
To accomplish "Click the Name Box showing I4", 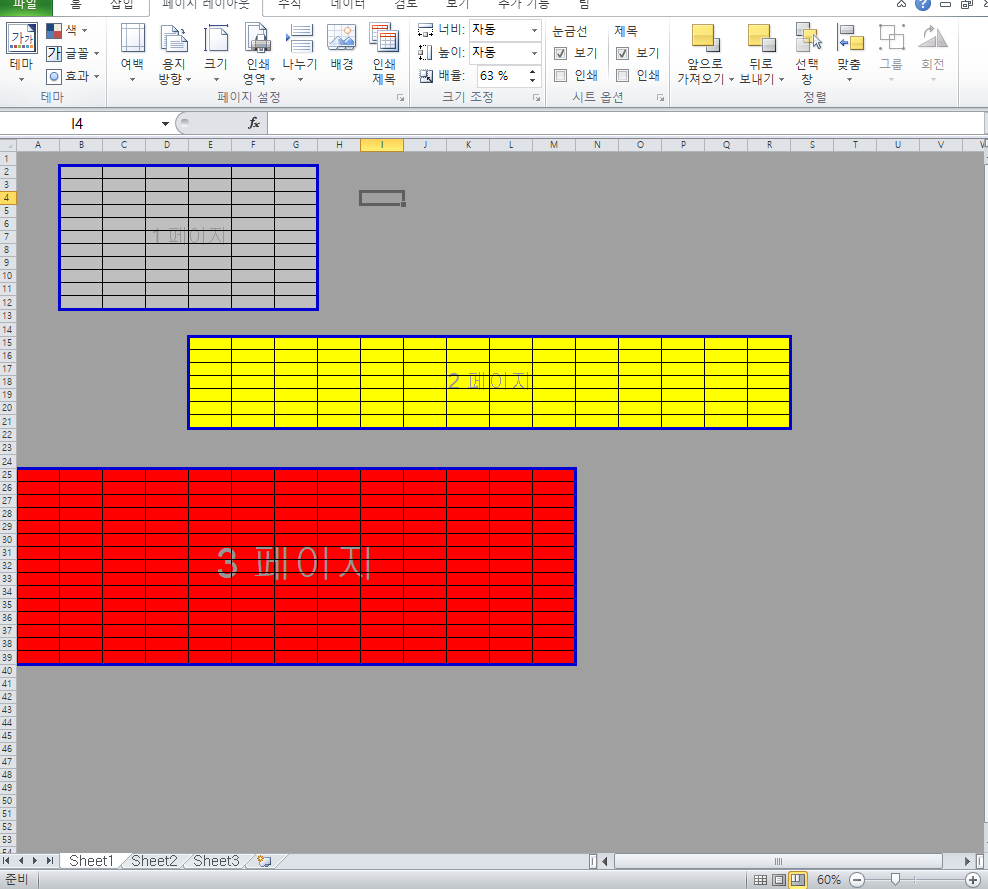I will (x=79, y=123).
